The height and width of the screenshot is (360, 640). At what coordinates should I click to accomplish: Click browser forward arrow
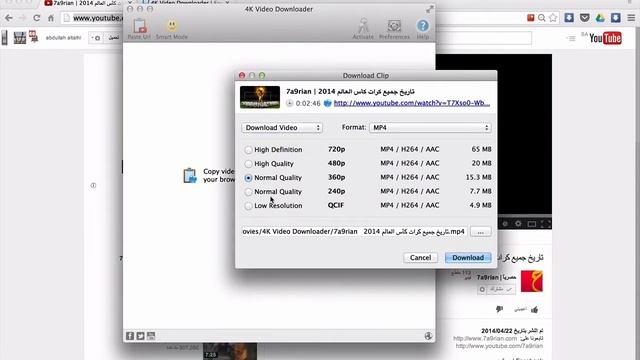22,18
